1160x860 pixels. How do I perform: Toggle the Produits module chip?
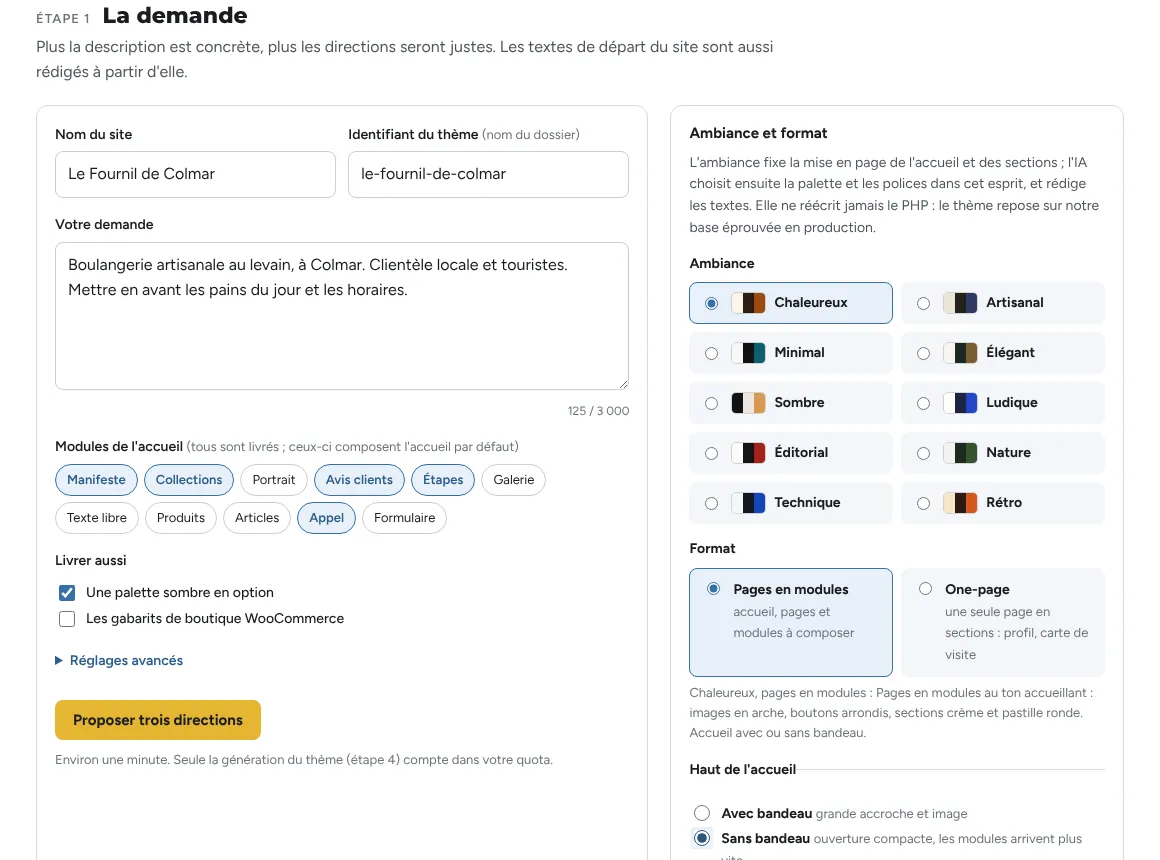pyautogui.click(x=181, y=517)
